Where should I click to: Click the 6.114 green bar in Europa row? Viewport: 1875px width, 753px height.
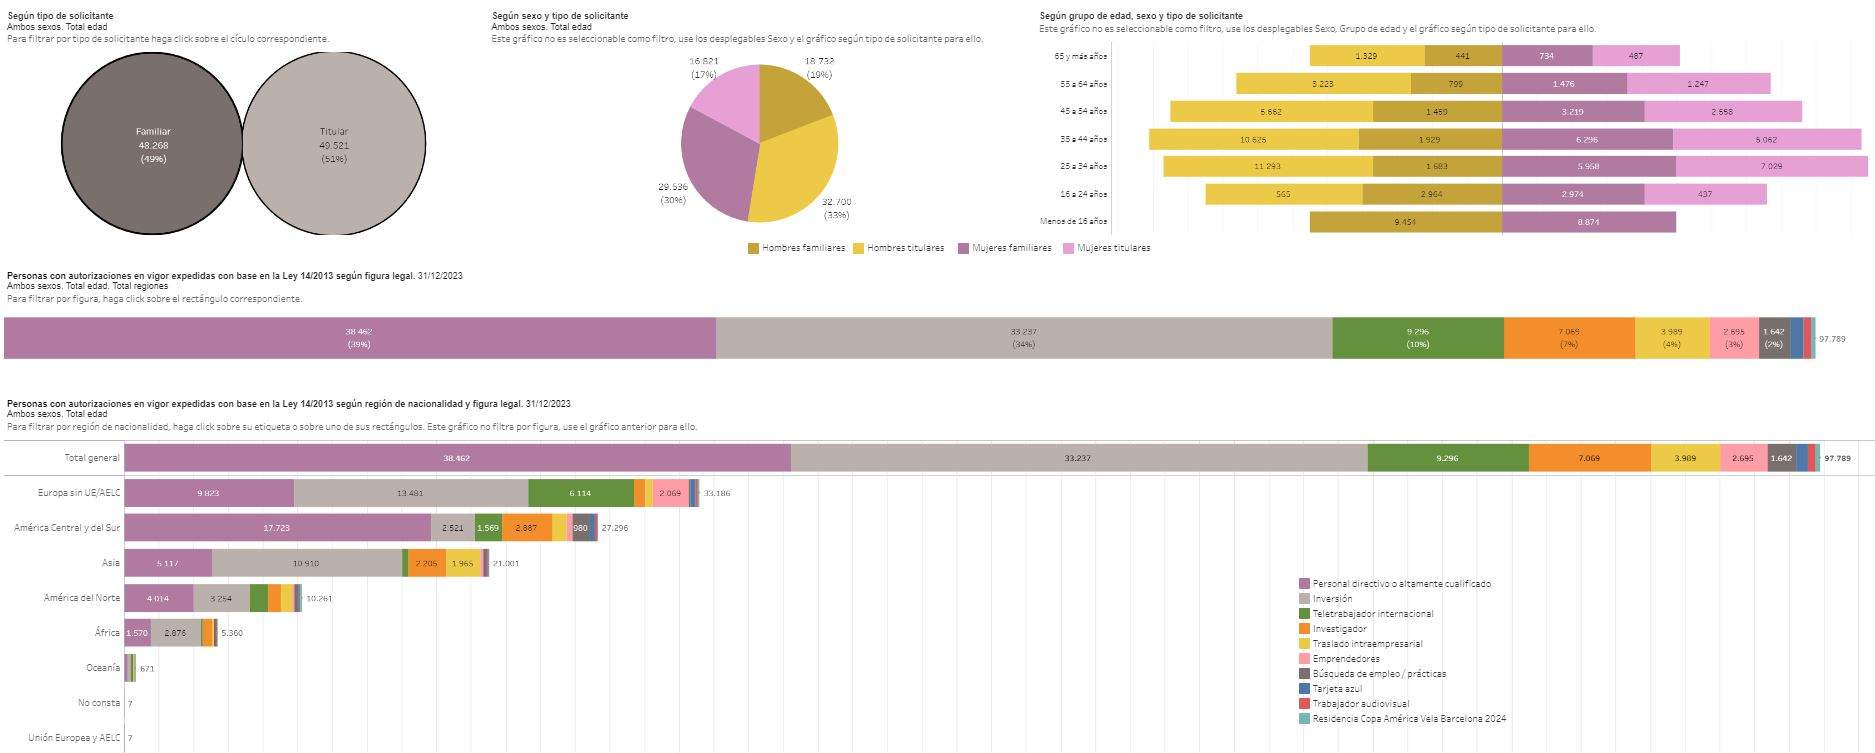581,493
